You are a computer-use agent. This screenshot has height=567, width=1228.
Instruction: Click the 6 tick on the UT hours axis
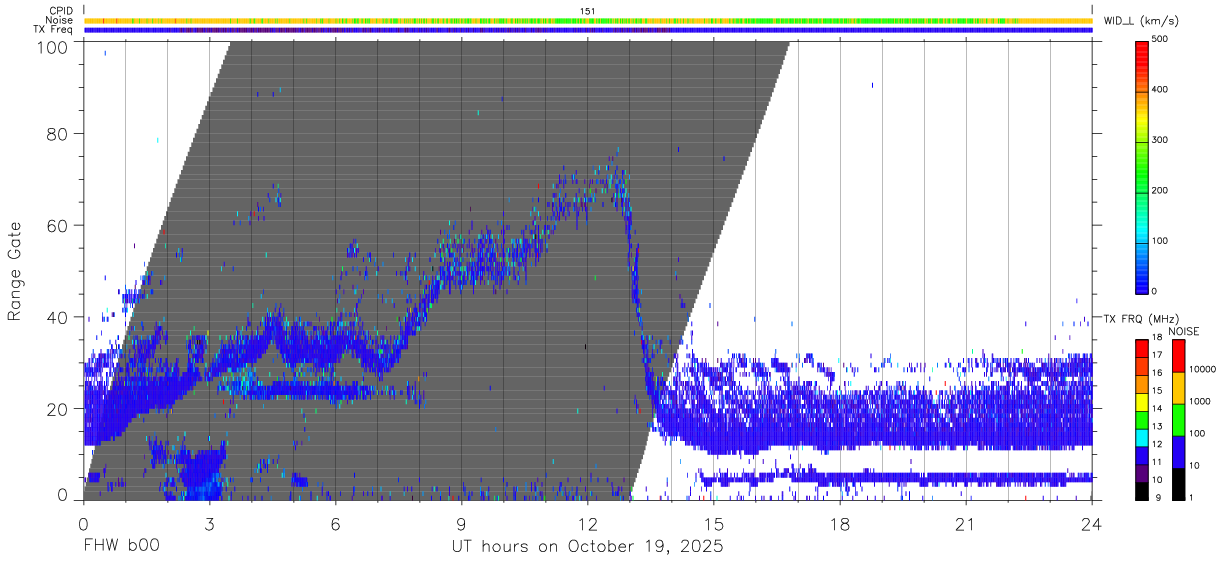click(x=335, y=524)
